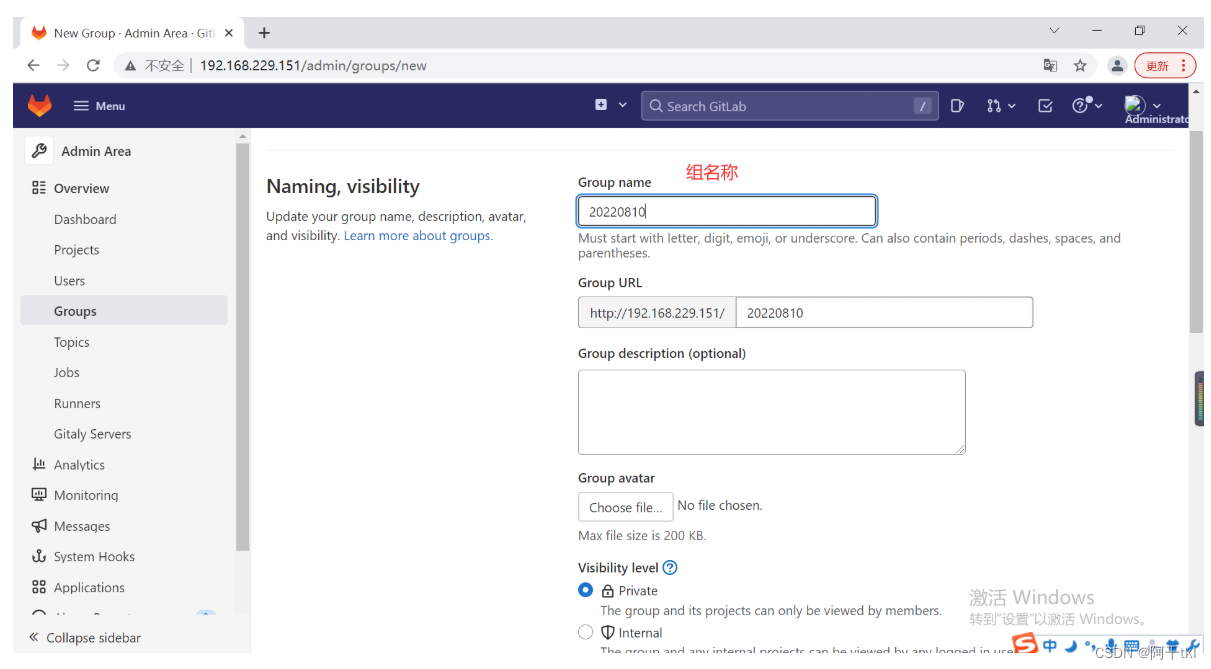Click the Choose file button for group avatar
Image resolution: width=1211 pixels, height=669 pixels.
625,506
